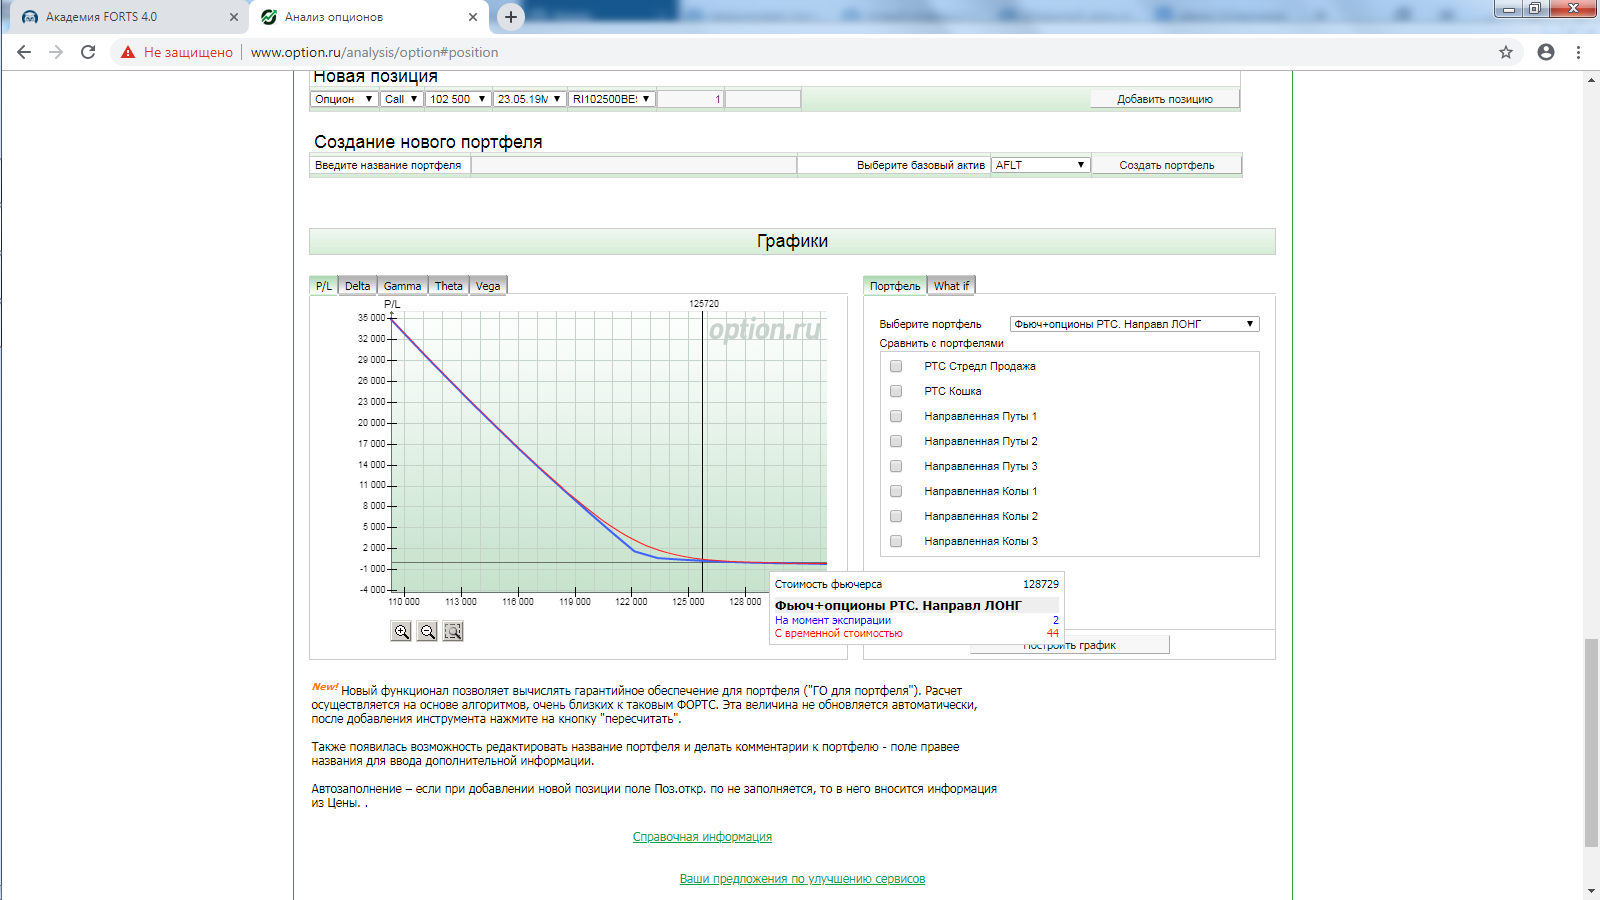
Task: Open the Call option type dropdown
Action: coord(401,99)
